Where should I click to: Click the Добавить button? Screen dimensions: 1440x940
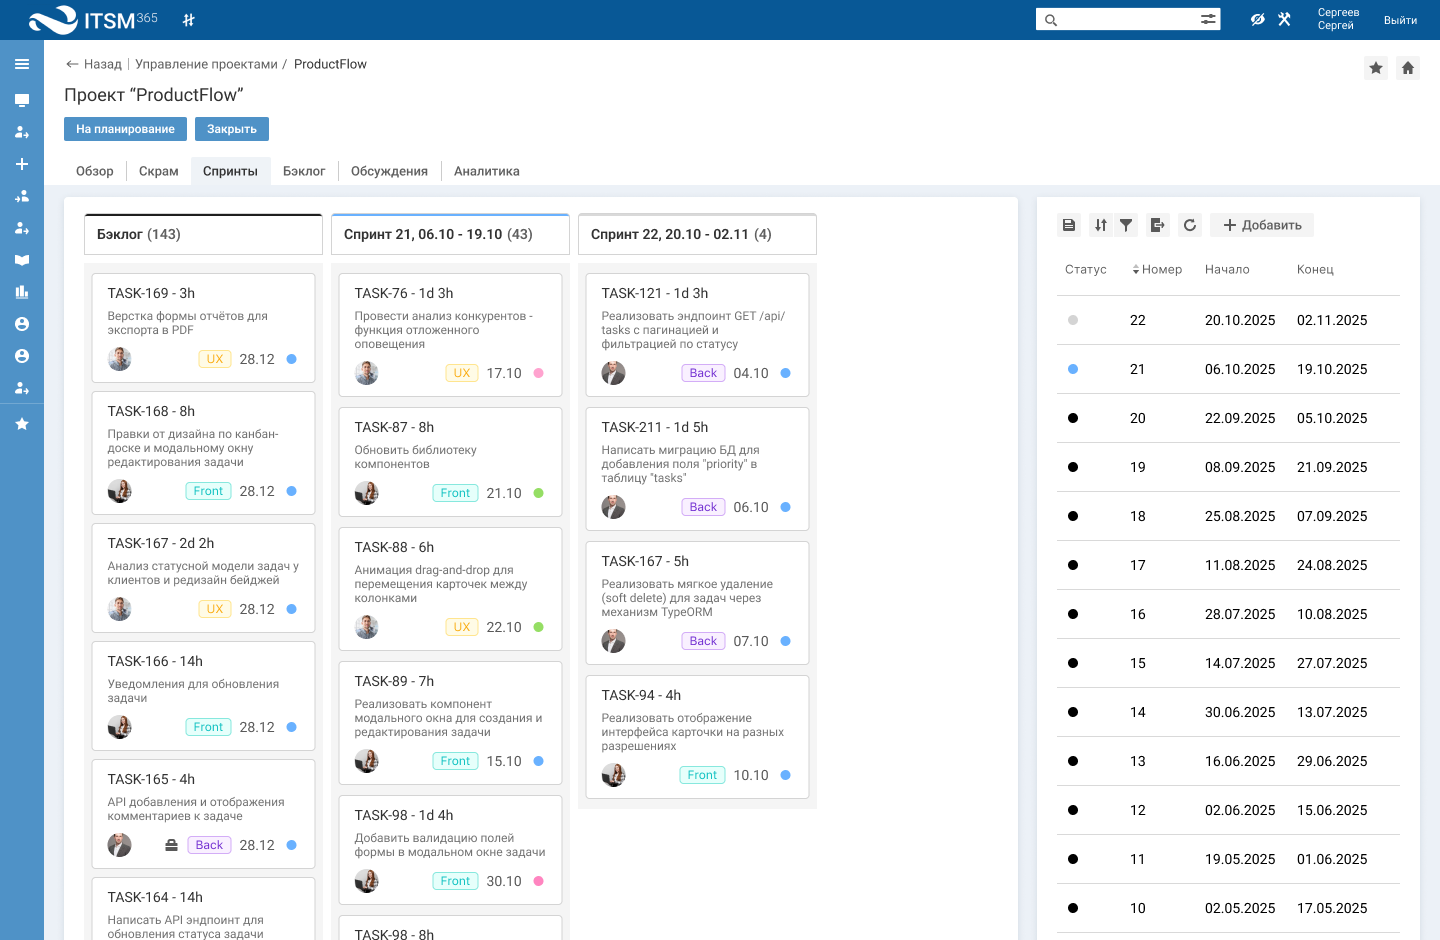(1262, 225)
